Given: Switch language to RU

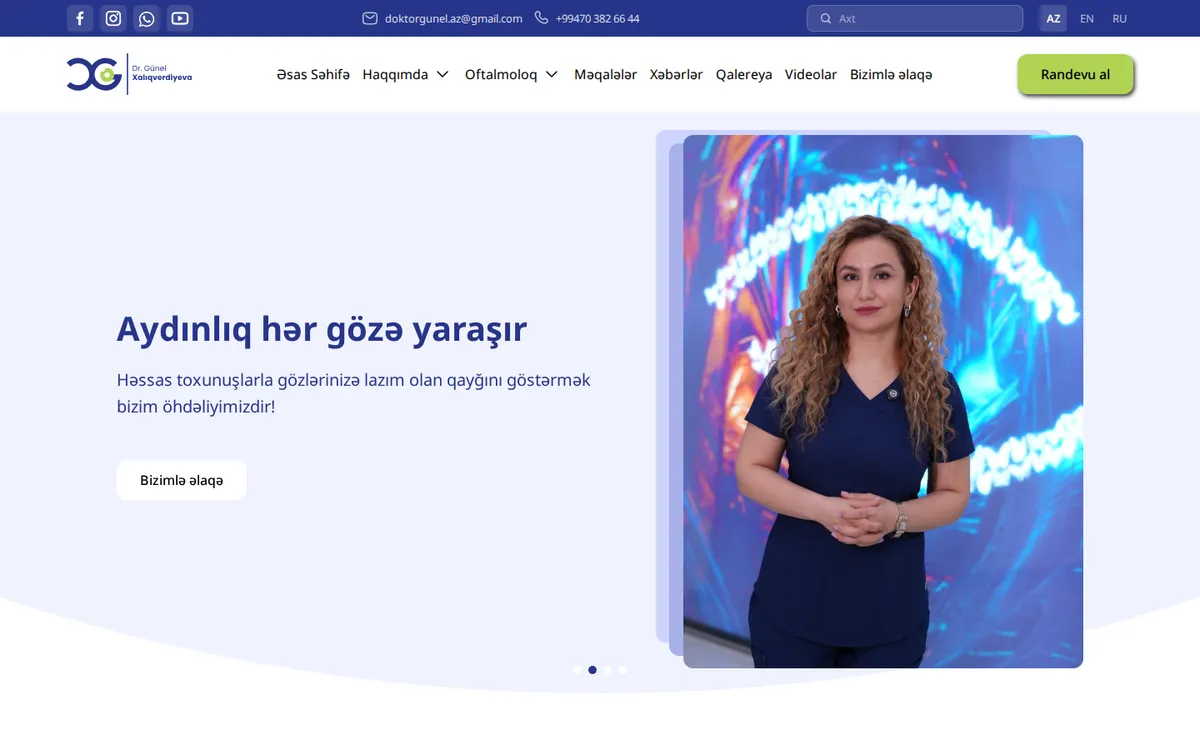Looking at the screenshot, I should (1120, 18).
